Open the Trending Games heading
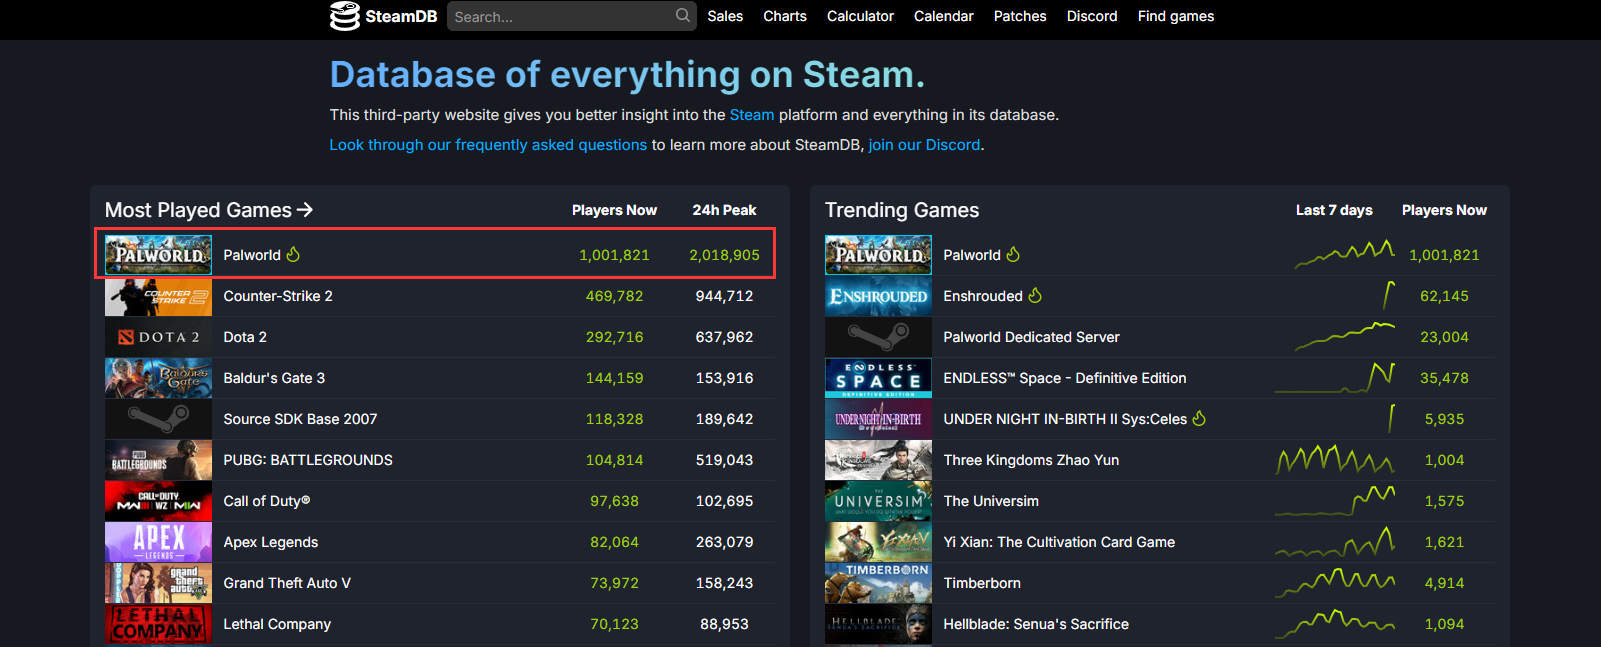This screenshot has width=1601, height=647. coord(902,210)
